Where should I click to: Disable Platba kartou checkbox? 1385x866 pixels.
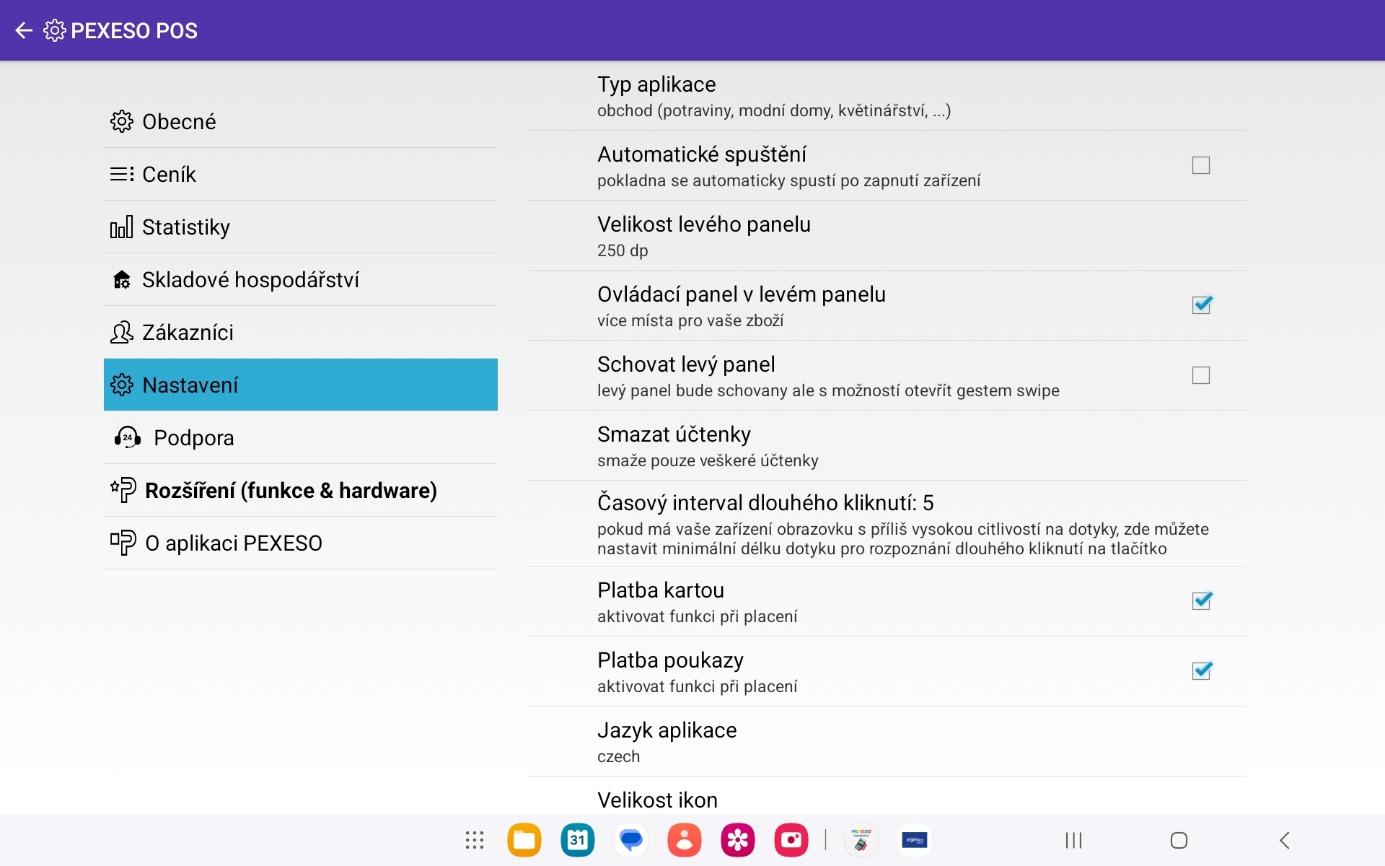tap(1201, 601)
